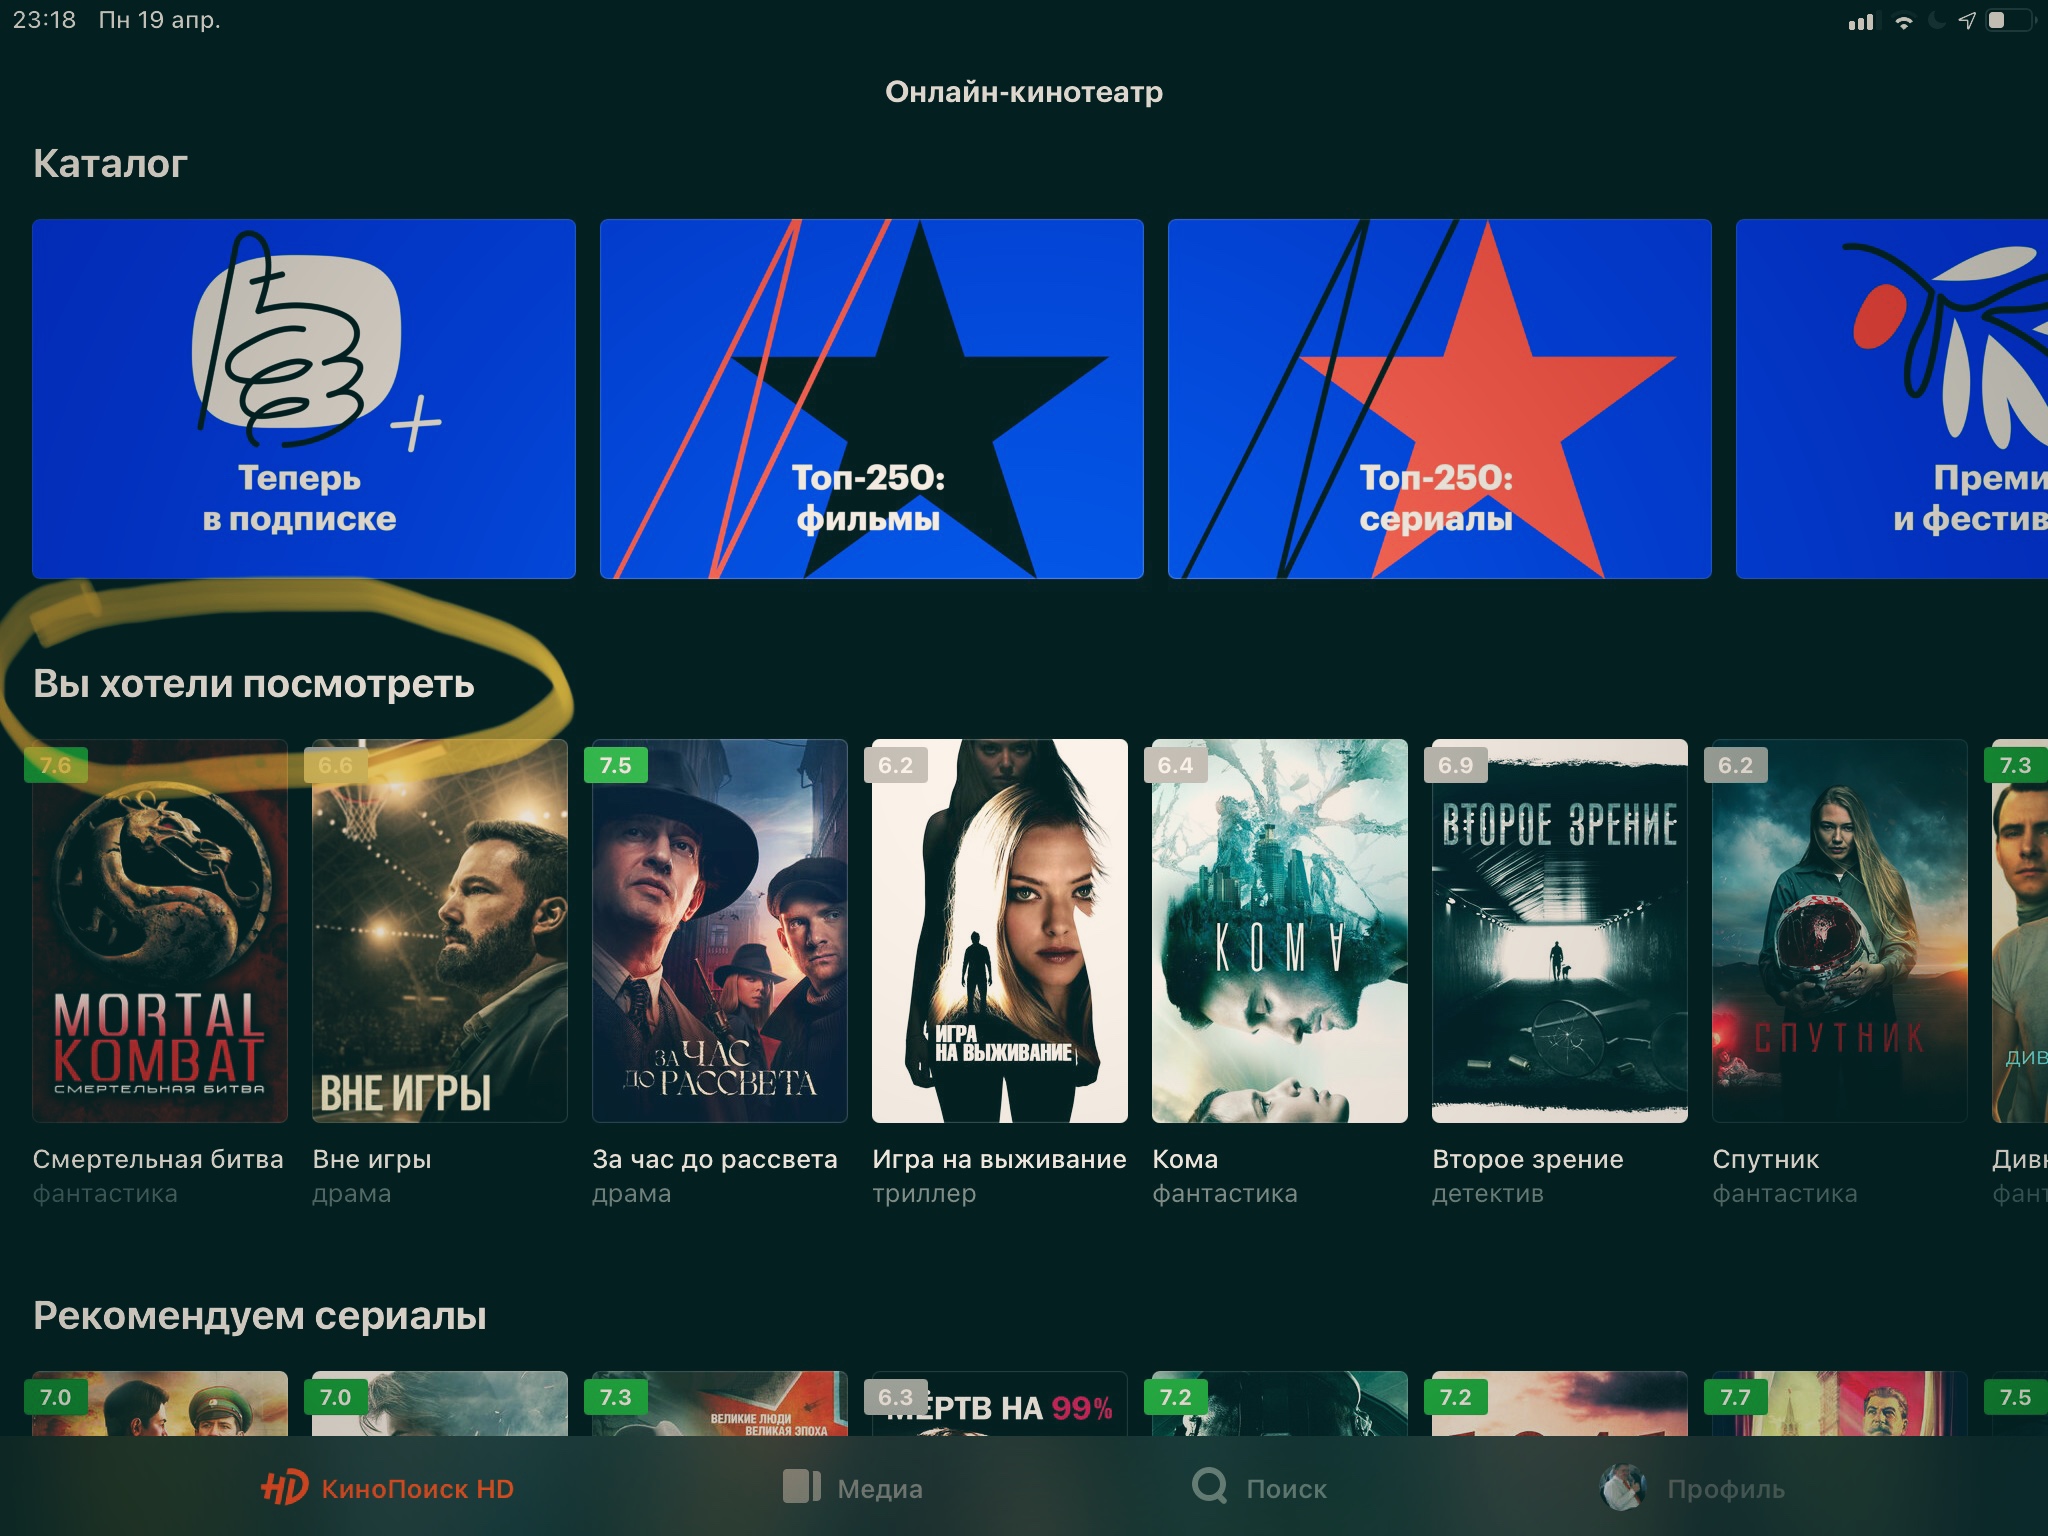
Task: Tap the Спутник title text
Action: point(1766,1159)
